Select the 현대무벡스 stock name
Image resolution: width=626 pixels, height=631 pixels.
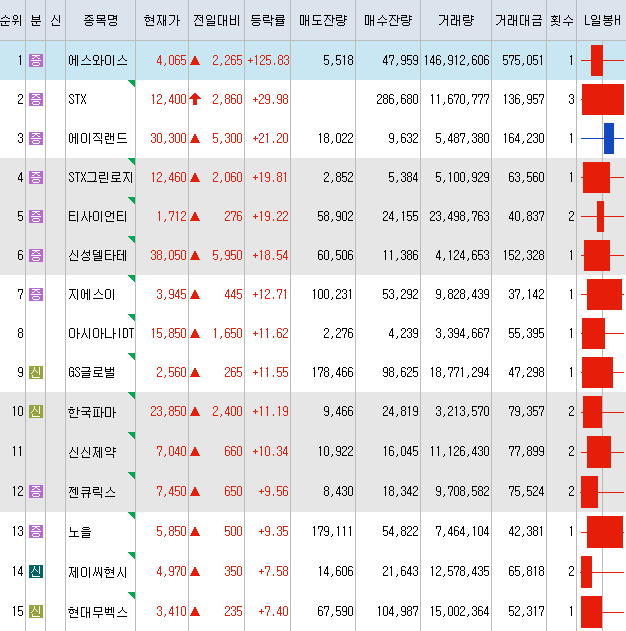coord(98,612)
